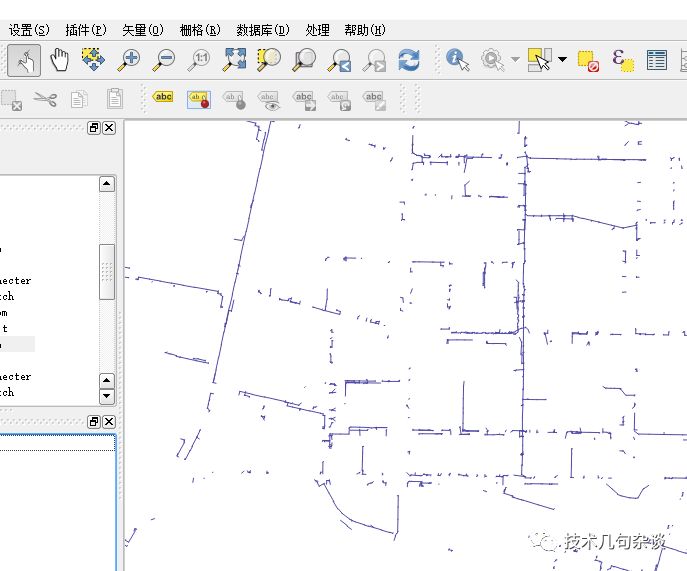Click upper panel scroll up arrow
Image resolution: width=687 pixels, height=571 pixels.
tap(107, 184)
